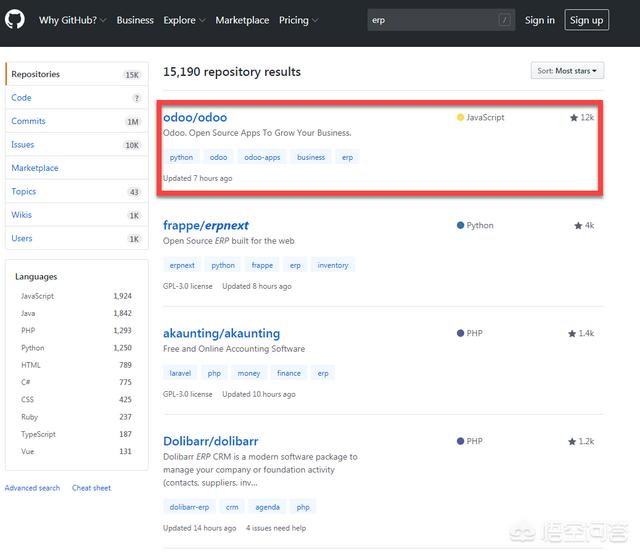
Task: Select the Commits results filter
Action: pyautogui.click(x=76, y=121)
